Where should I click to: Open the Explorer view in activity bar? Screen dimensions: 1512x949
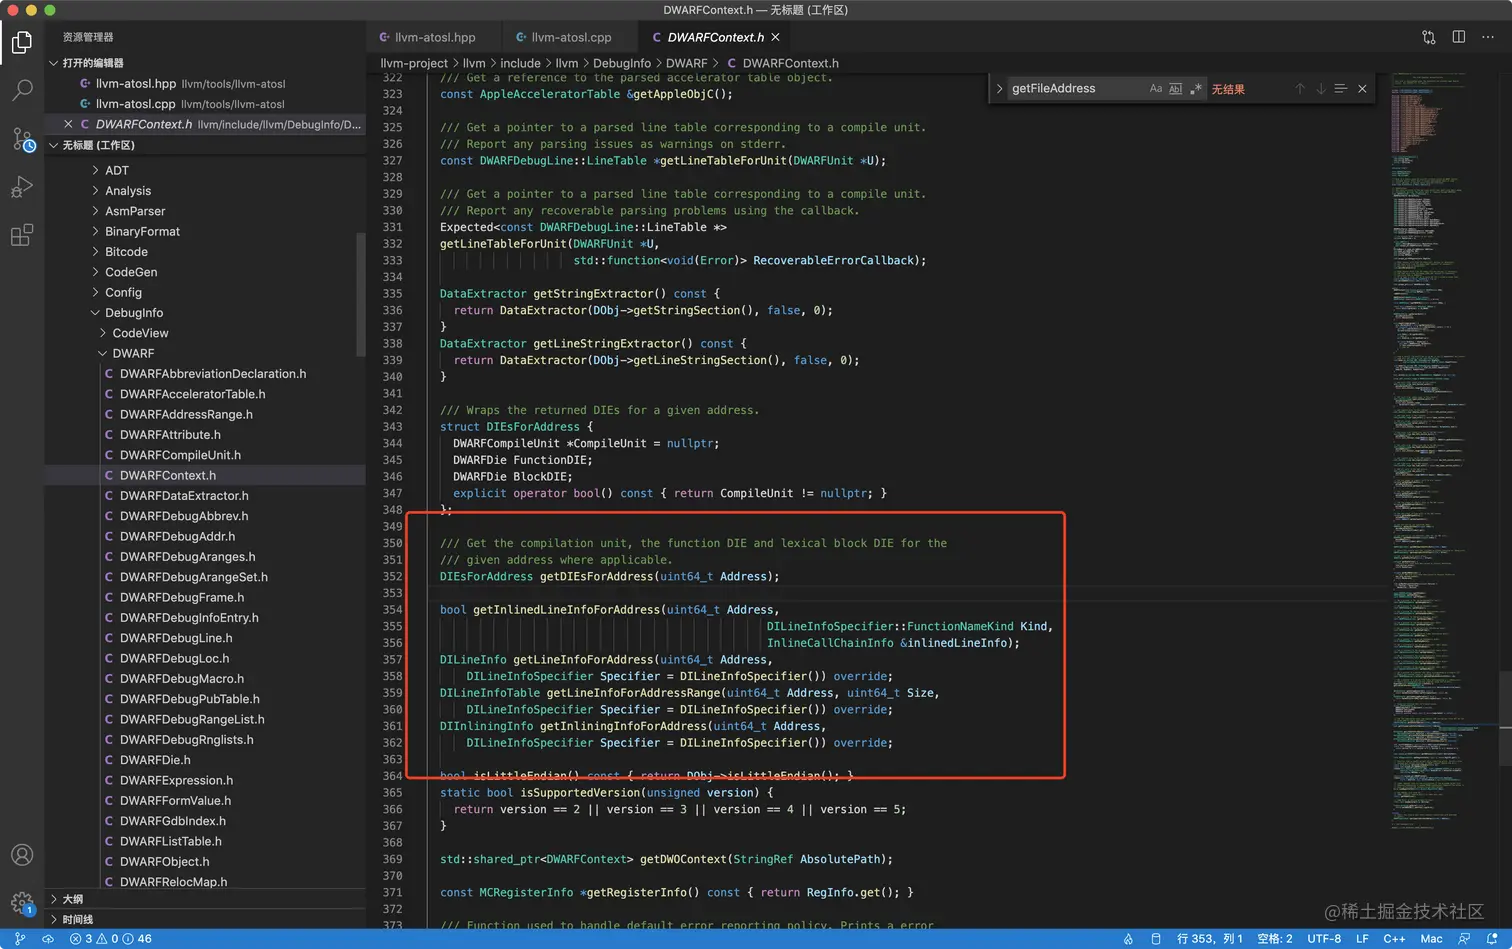click(x=22, y=42)
